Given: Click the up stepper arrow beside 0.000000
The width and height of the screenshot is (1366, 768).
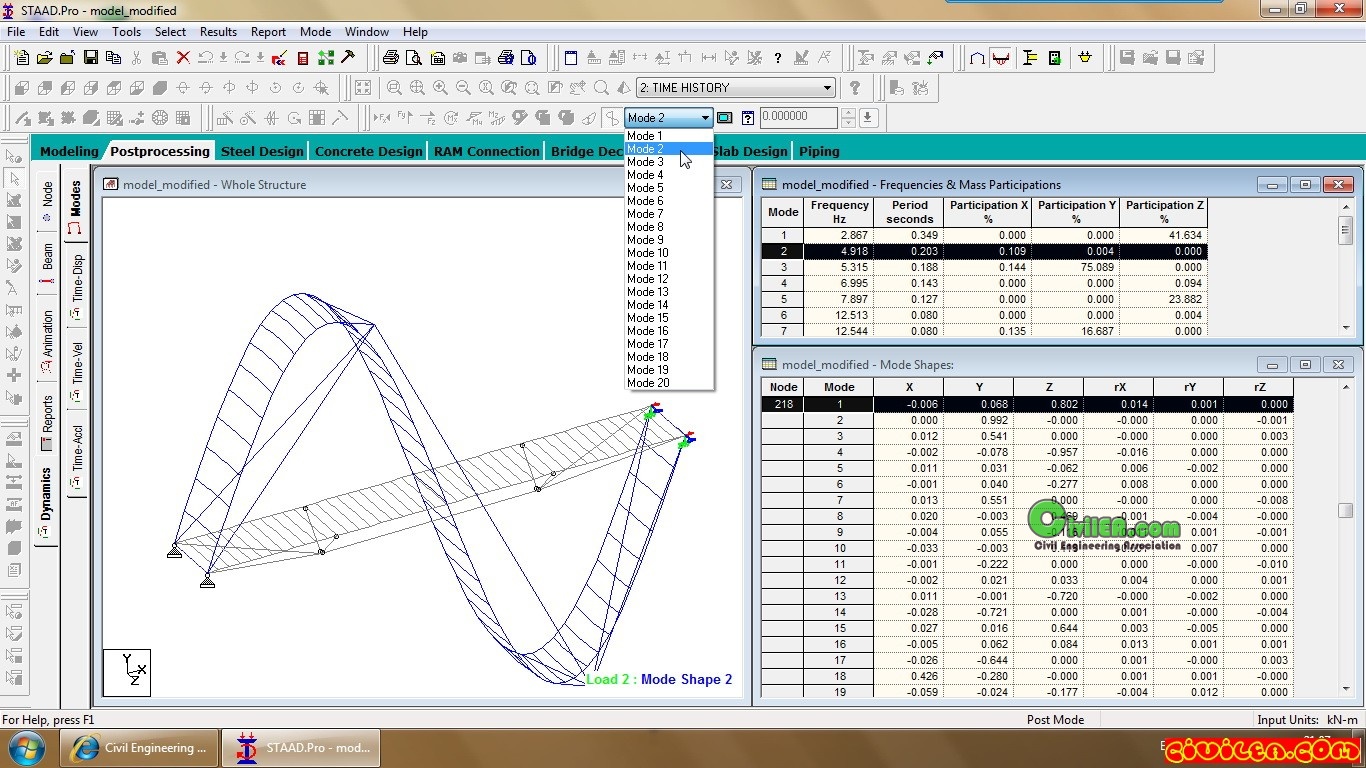Looking at the screenshot, I should coord(848,112).
